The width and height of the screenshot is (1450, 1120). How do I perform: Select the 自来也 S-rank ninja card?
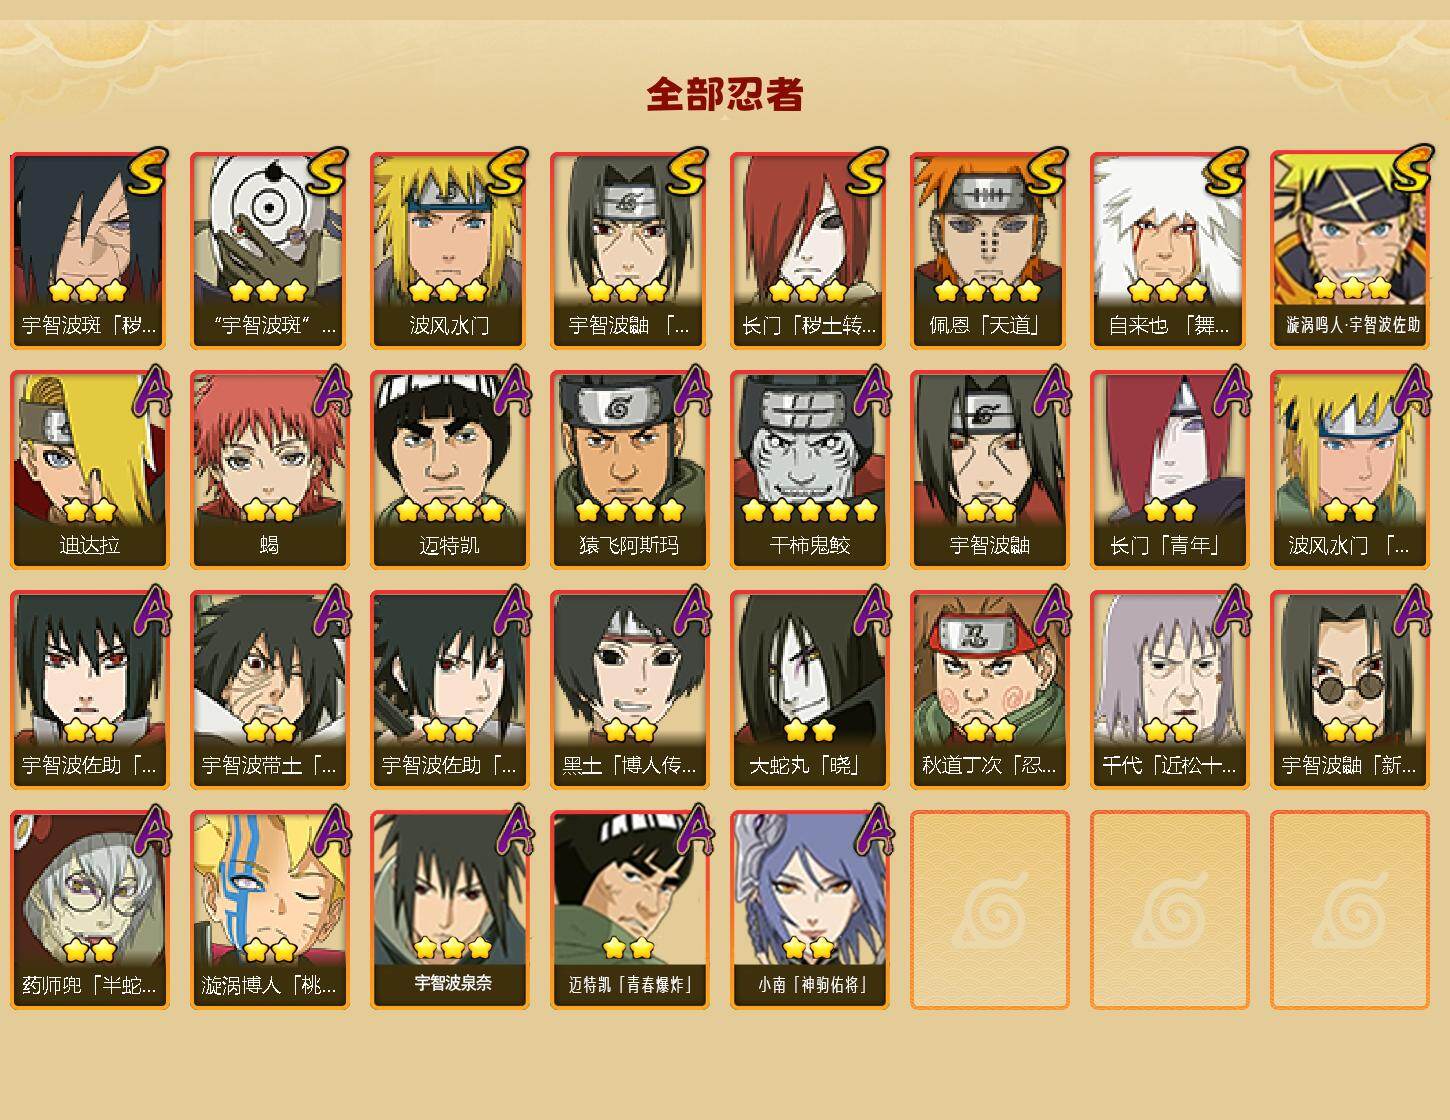tap(1169, 250)
